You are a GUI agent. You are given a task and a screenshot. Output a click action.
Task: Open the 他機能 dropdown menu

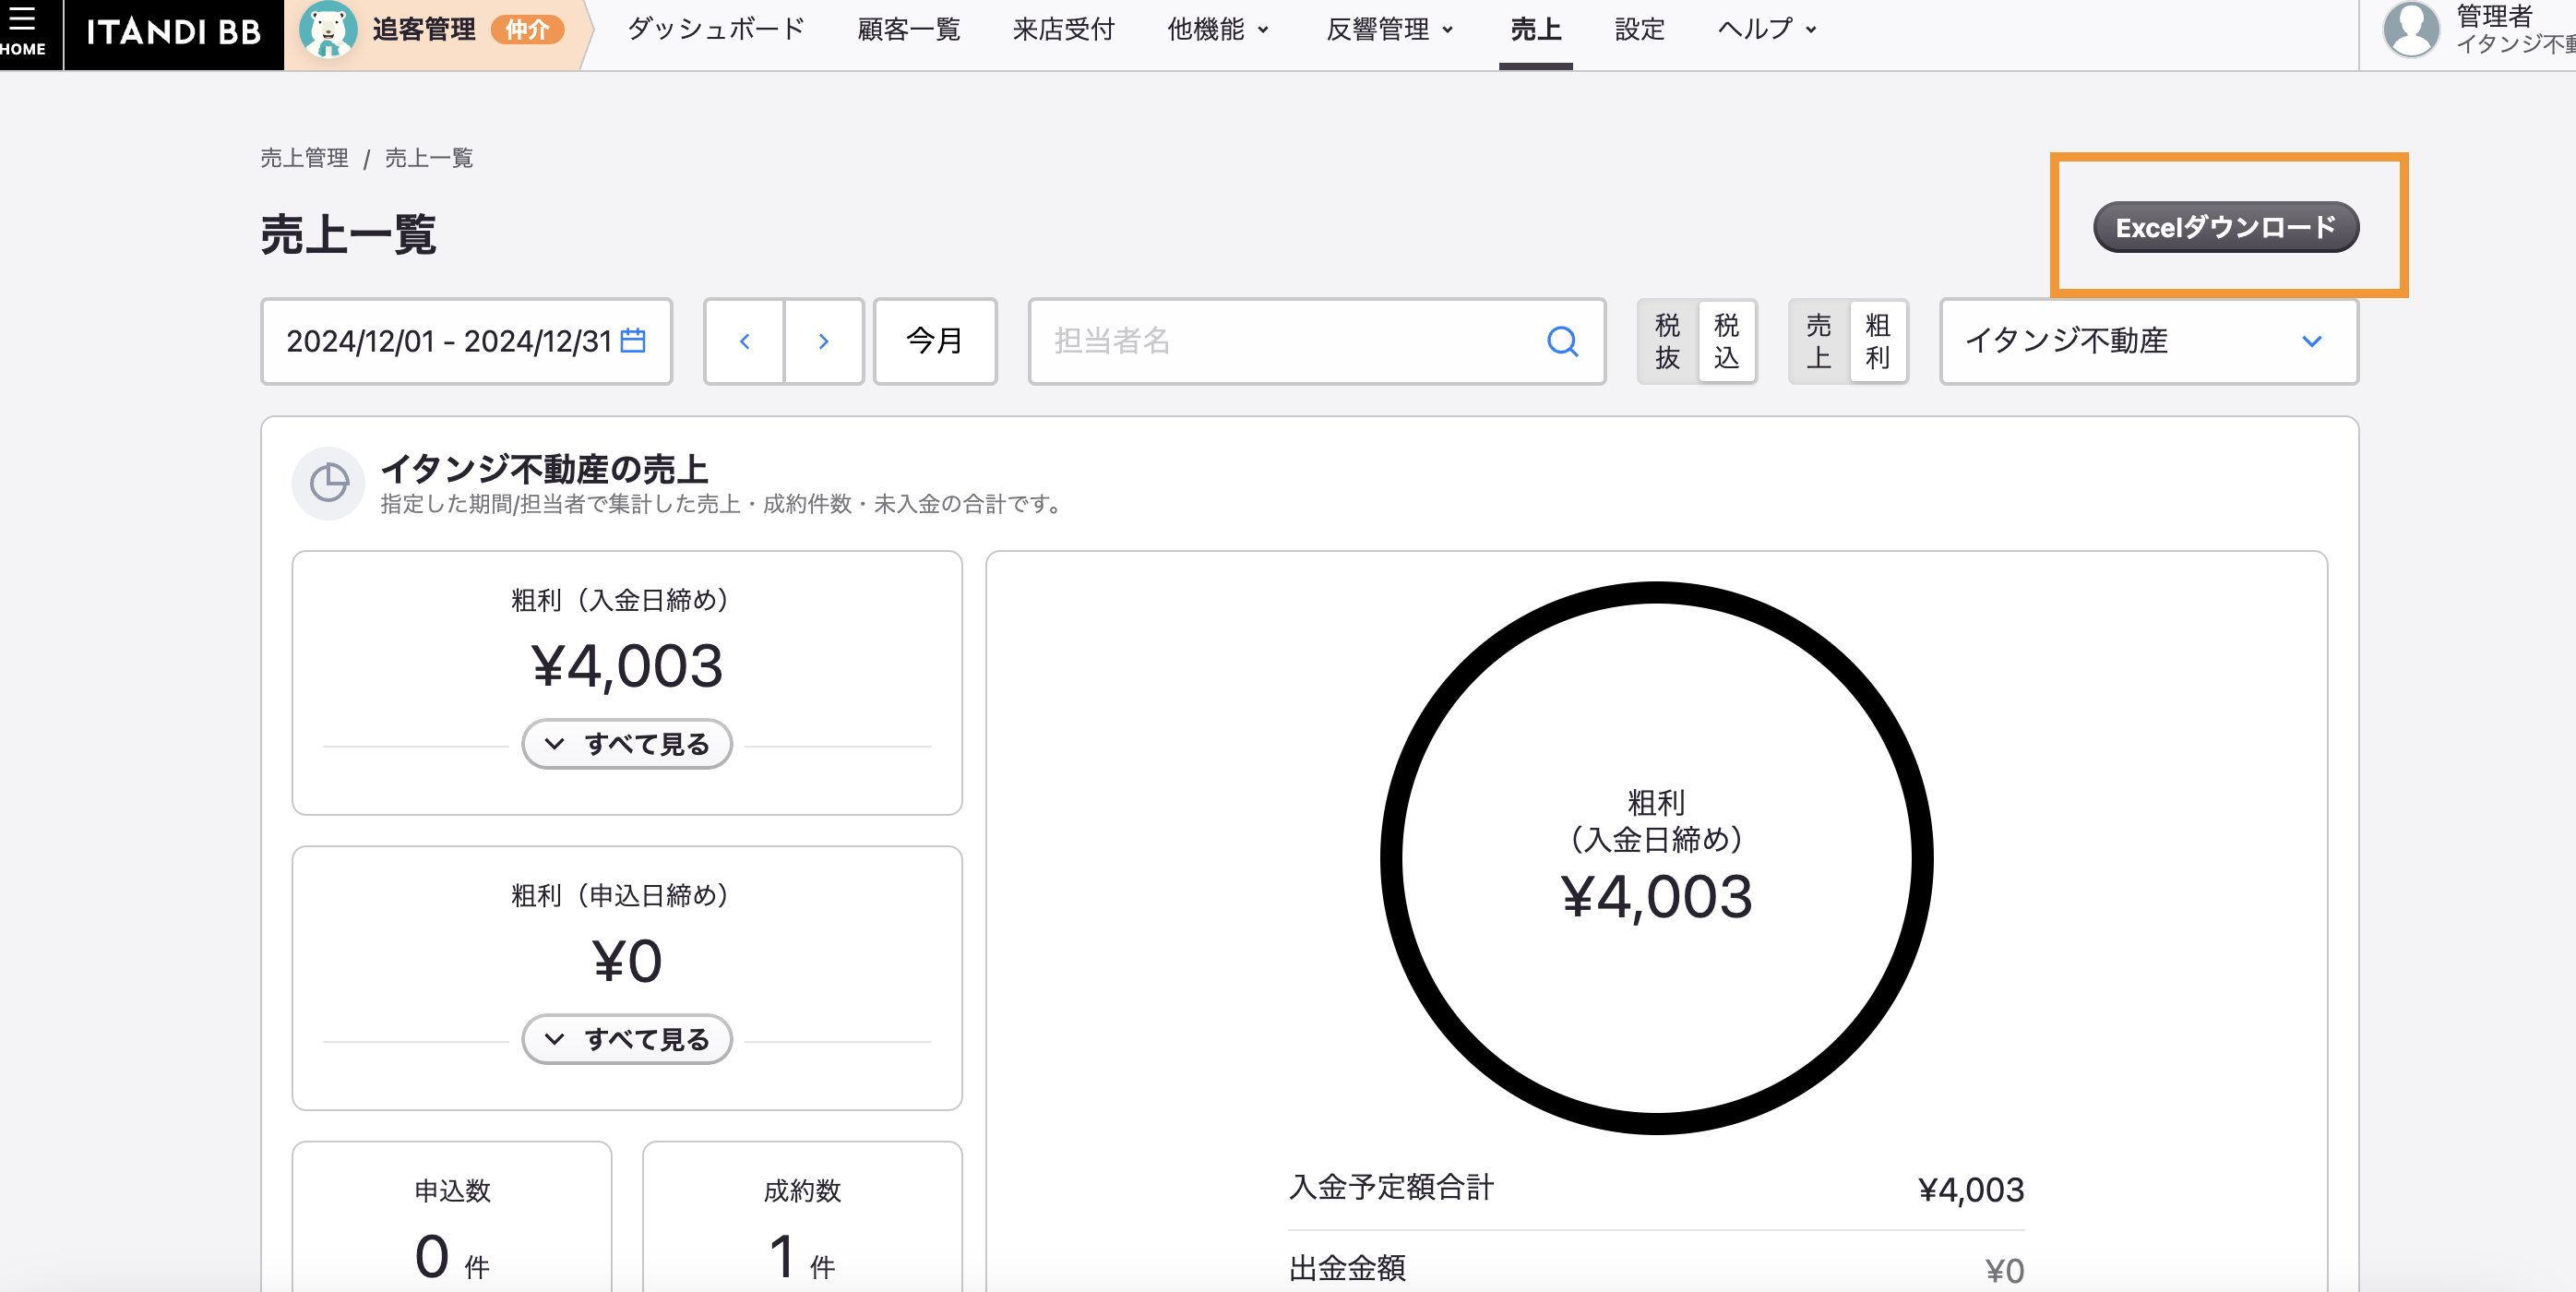pyautogui.click(x=1218, y=30)
